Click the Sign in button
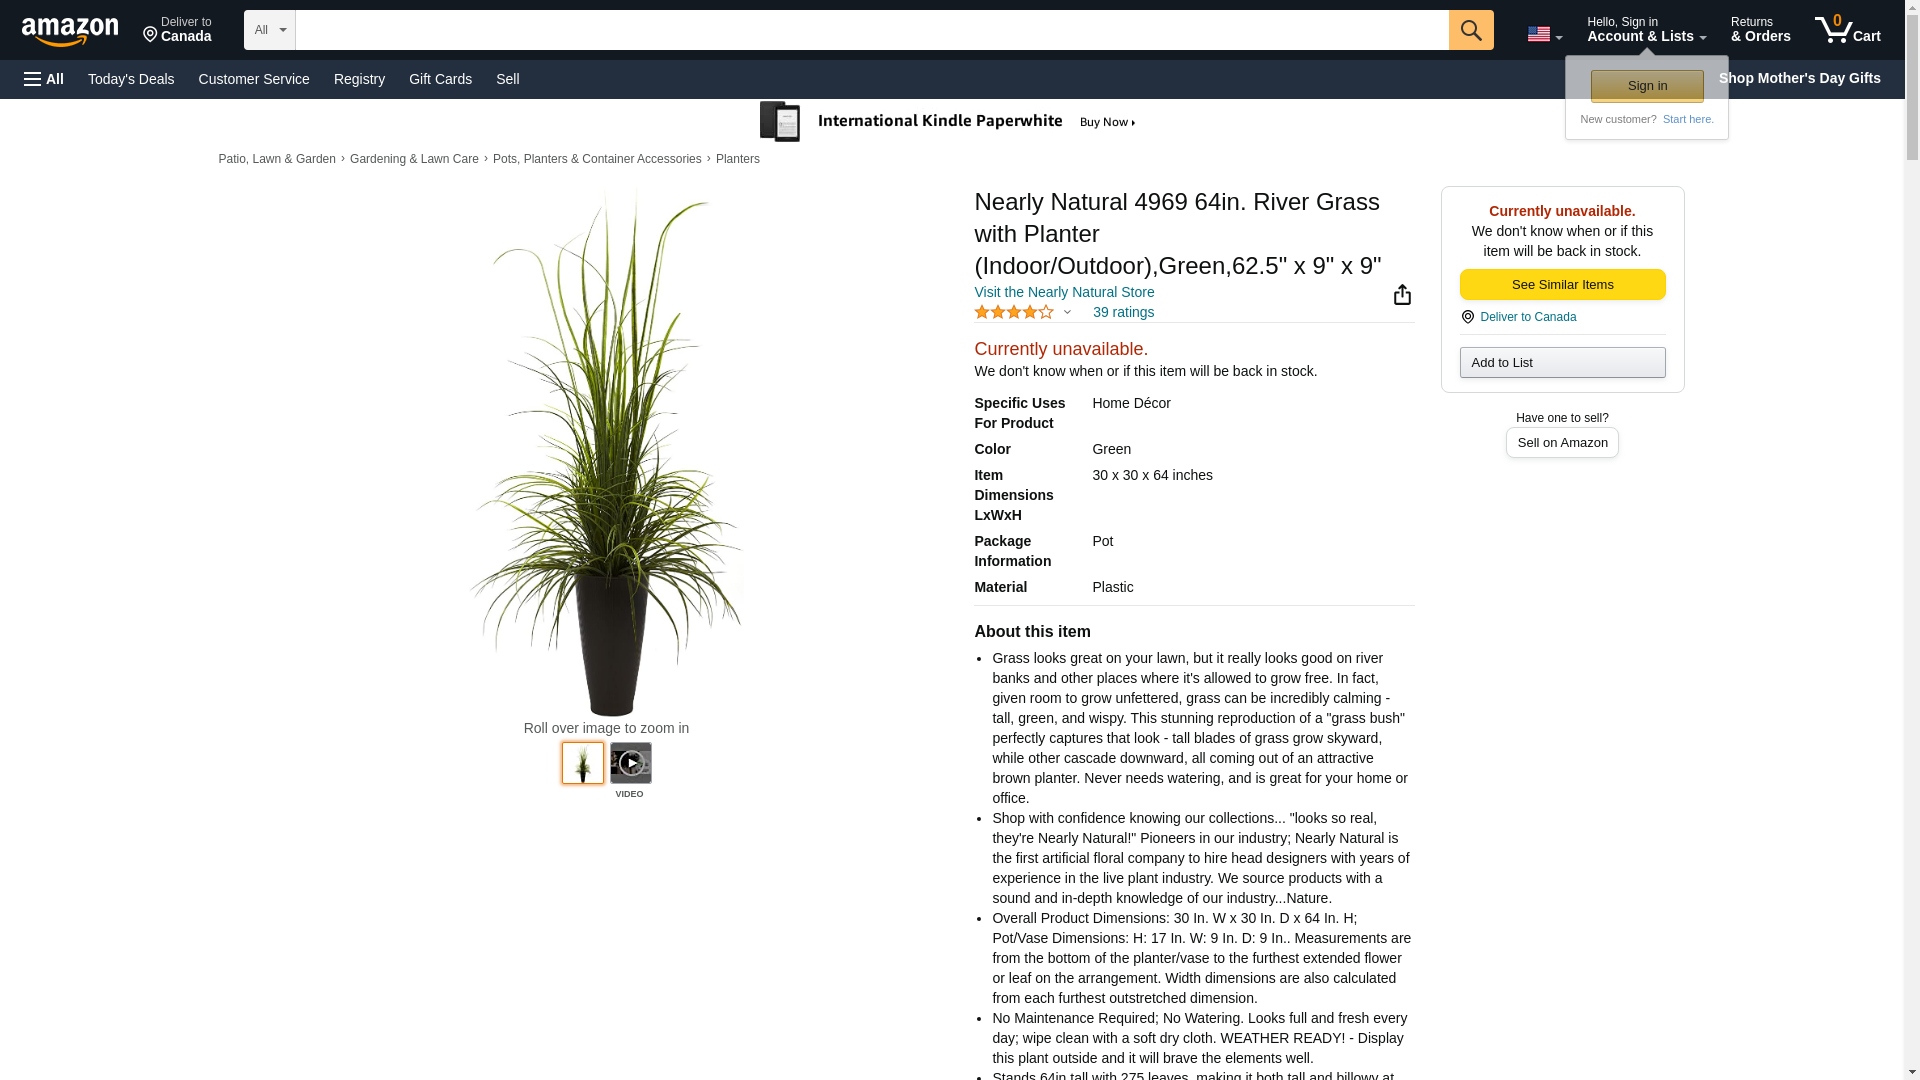The width and height of the screenshot is (1920, 1080). tap(1647, 86)
